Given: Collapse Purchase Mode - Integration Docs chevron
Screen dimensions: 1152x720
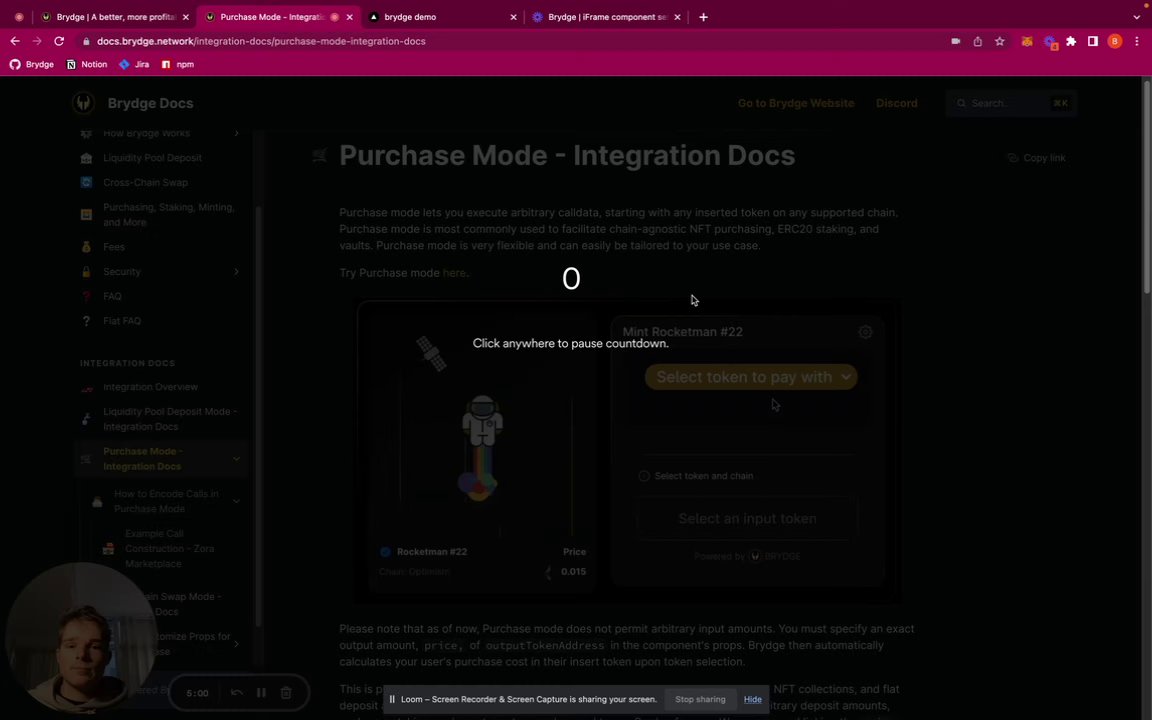Looking at the screenshot, I should tap(236, 459).
